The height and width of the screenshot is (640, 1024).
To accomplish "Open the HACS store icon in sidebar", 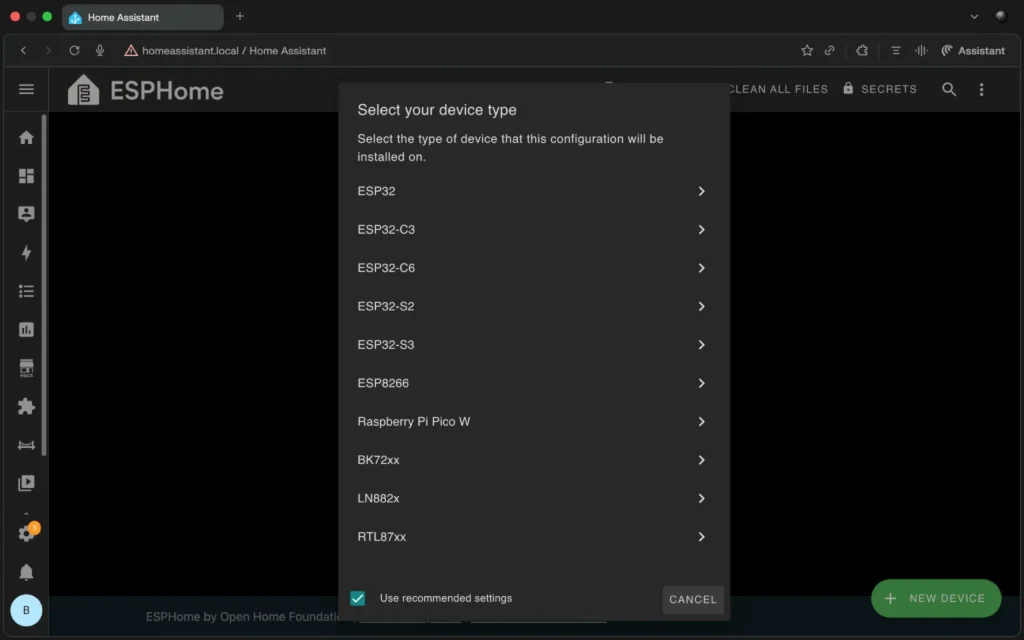I will 26,368.
